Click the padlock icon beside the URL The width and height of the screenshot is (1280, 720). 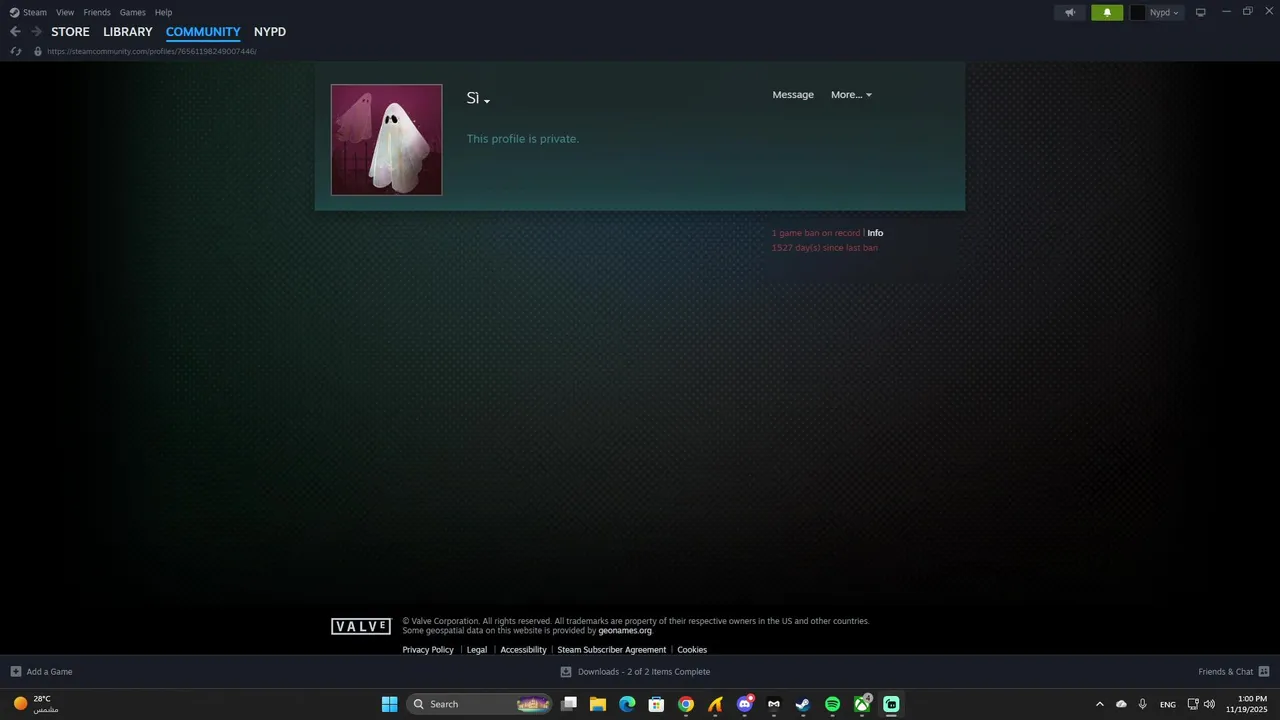pyautogui.click(x=38, y=51)
